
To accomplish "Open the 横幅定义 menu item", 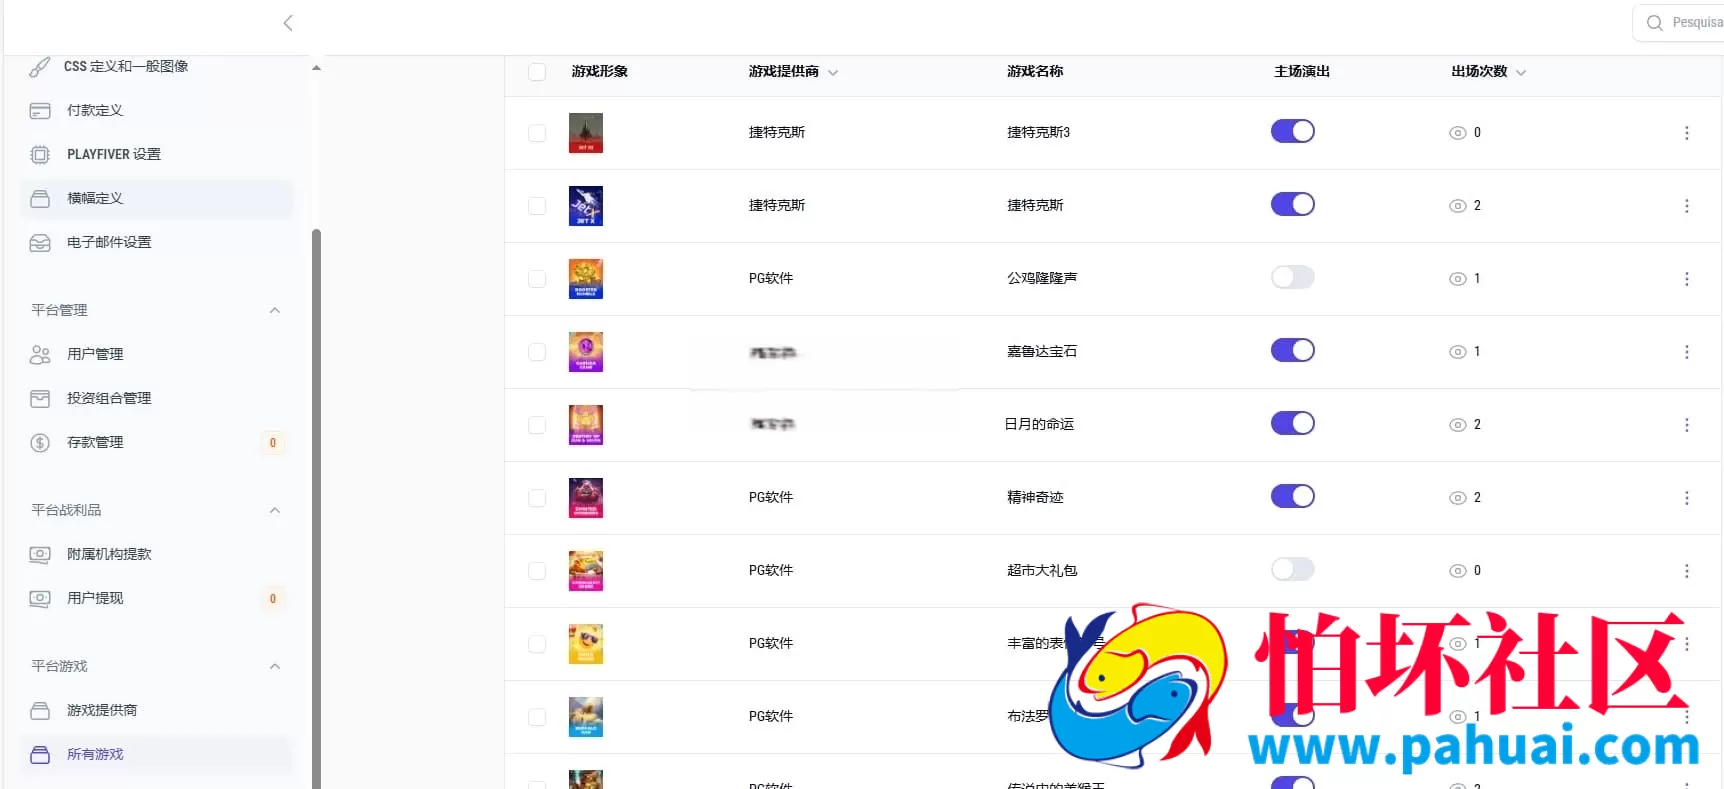I will 95,199.
